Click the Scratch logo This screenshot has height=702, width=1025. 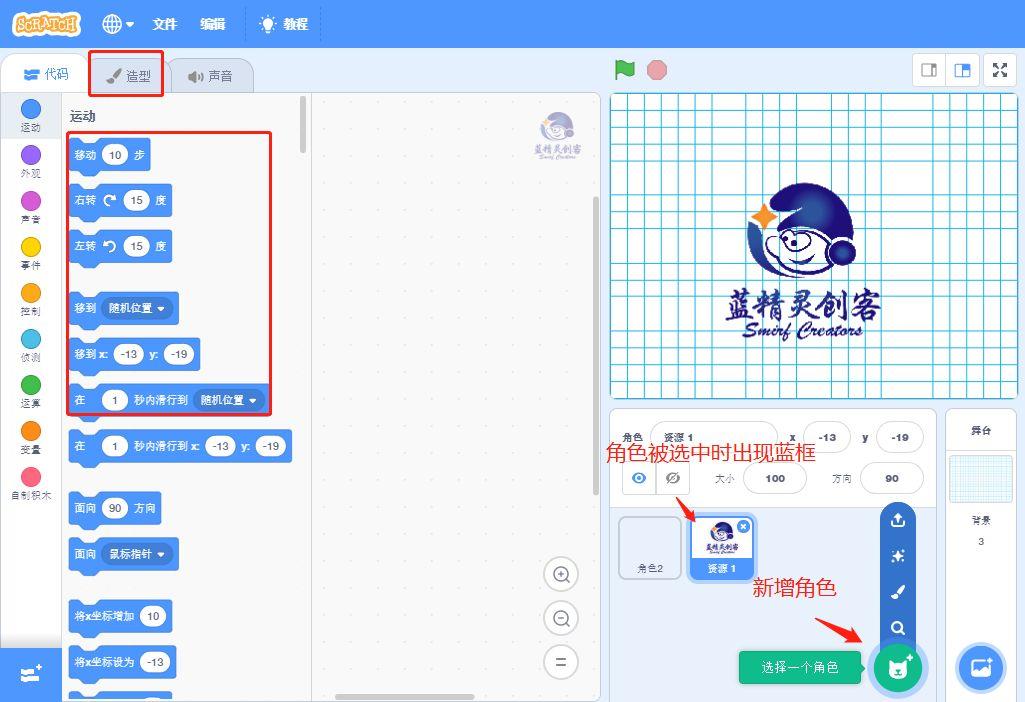click(x=46, y=24)
